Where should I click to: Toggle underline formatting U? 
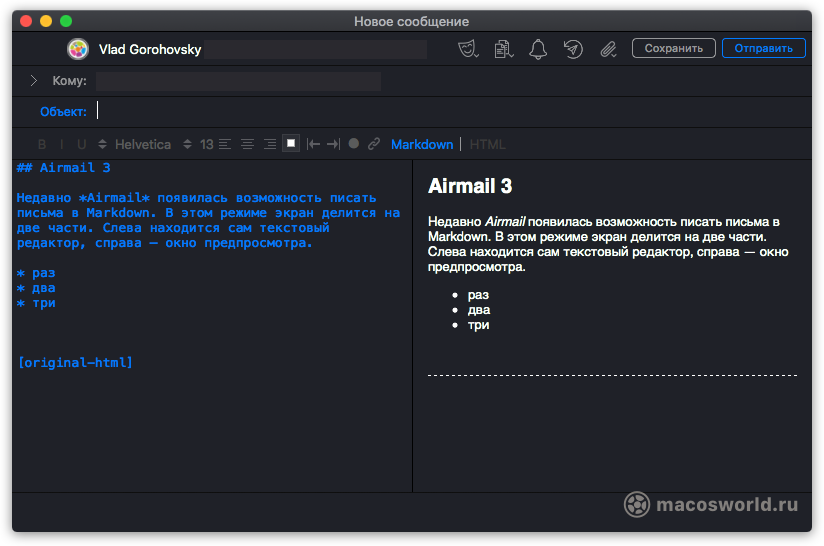pos(81,145)
